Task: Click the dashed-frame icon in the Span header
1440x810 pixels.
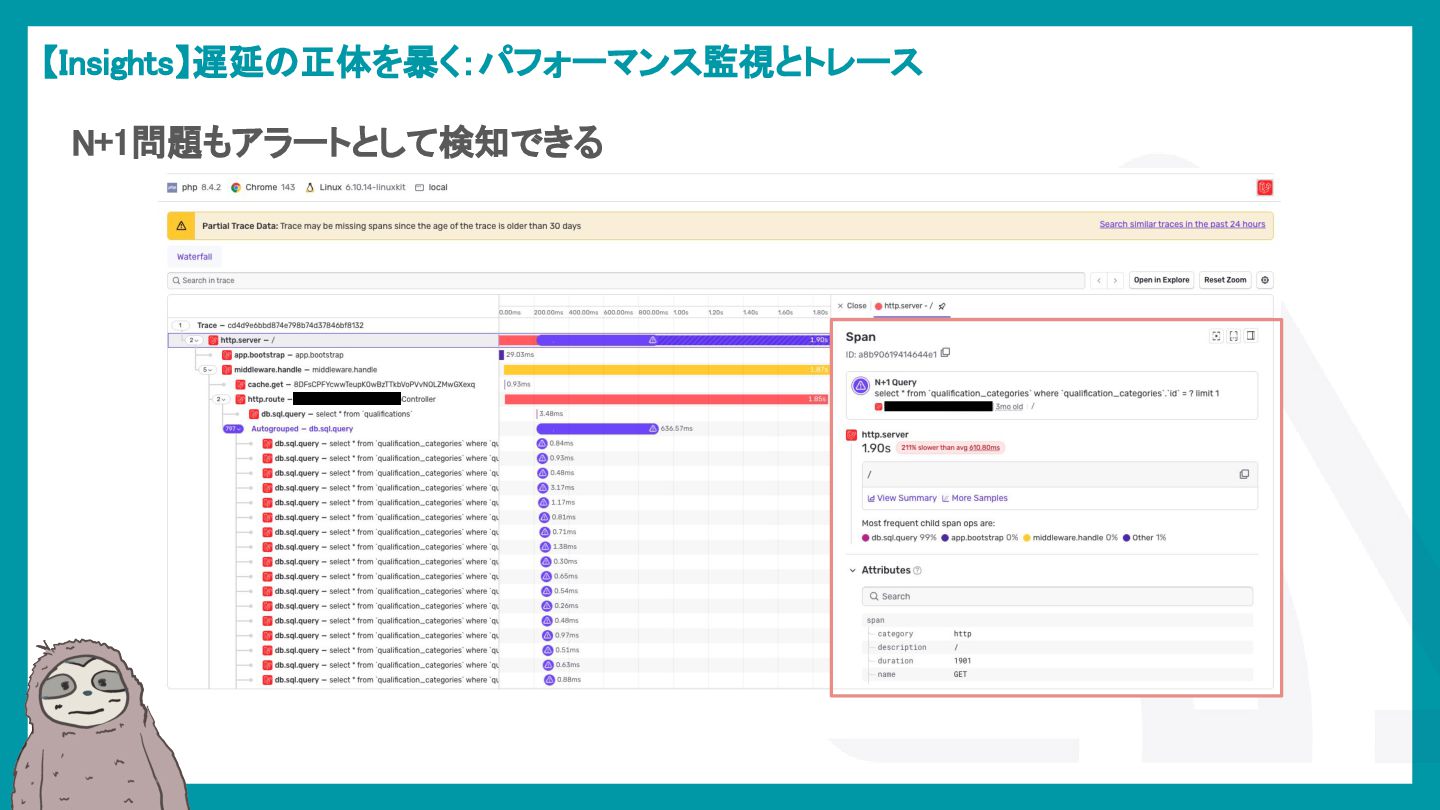Action: (1233, 336)
